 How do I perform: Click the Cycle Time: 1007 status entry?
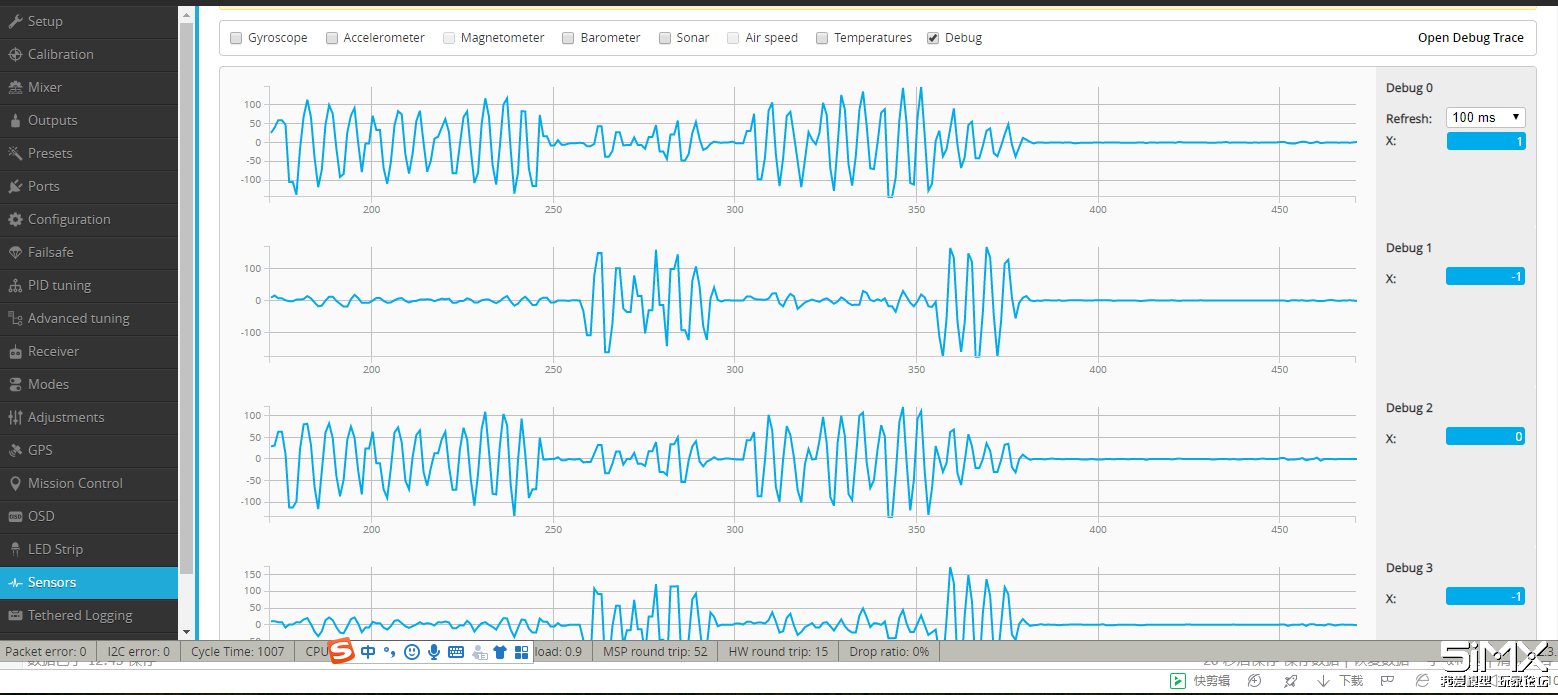coord(238,651)
